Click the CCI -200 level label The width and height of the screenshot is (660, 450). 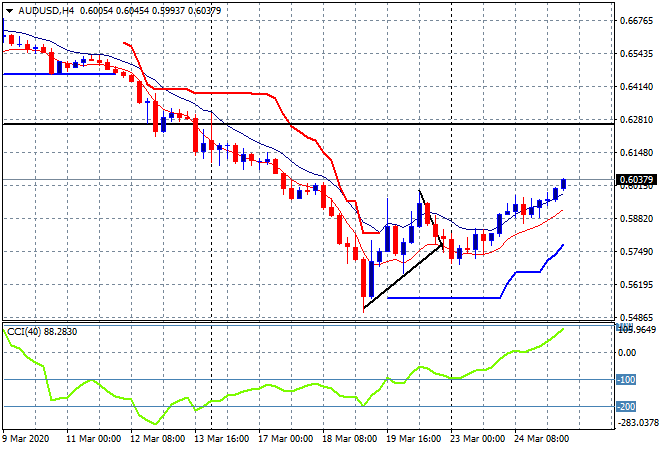point(626,407)
